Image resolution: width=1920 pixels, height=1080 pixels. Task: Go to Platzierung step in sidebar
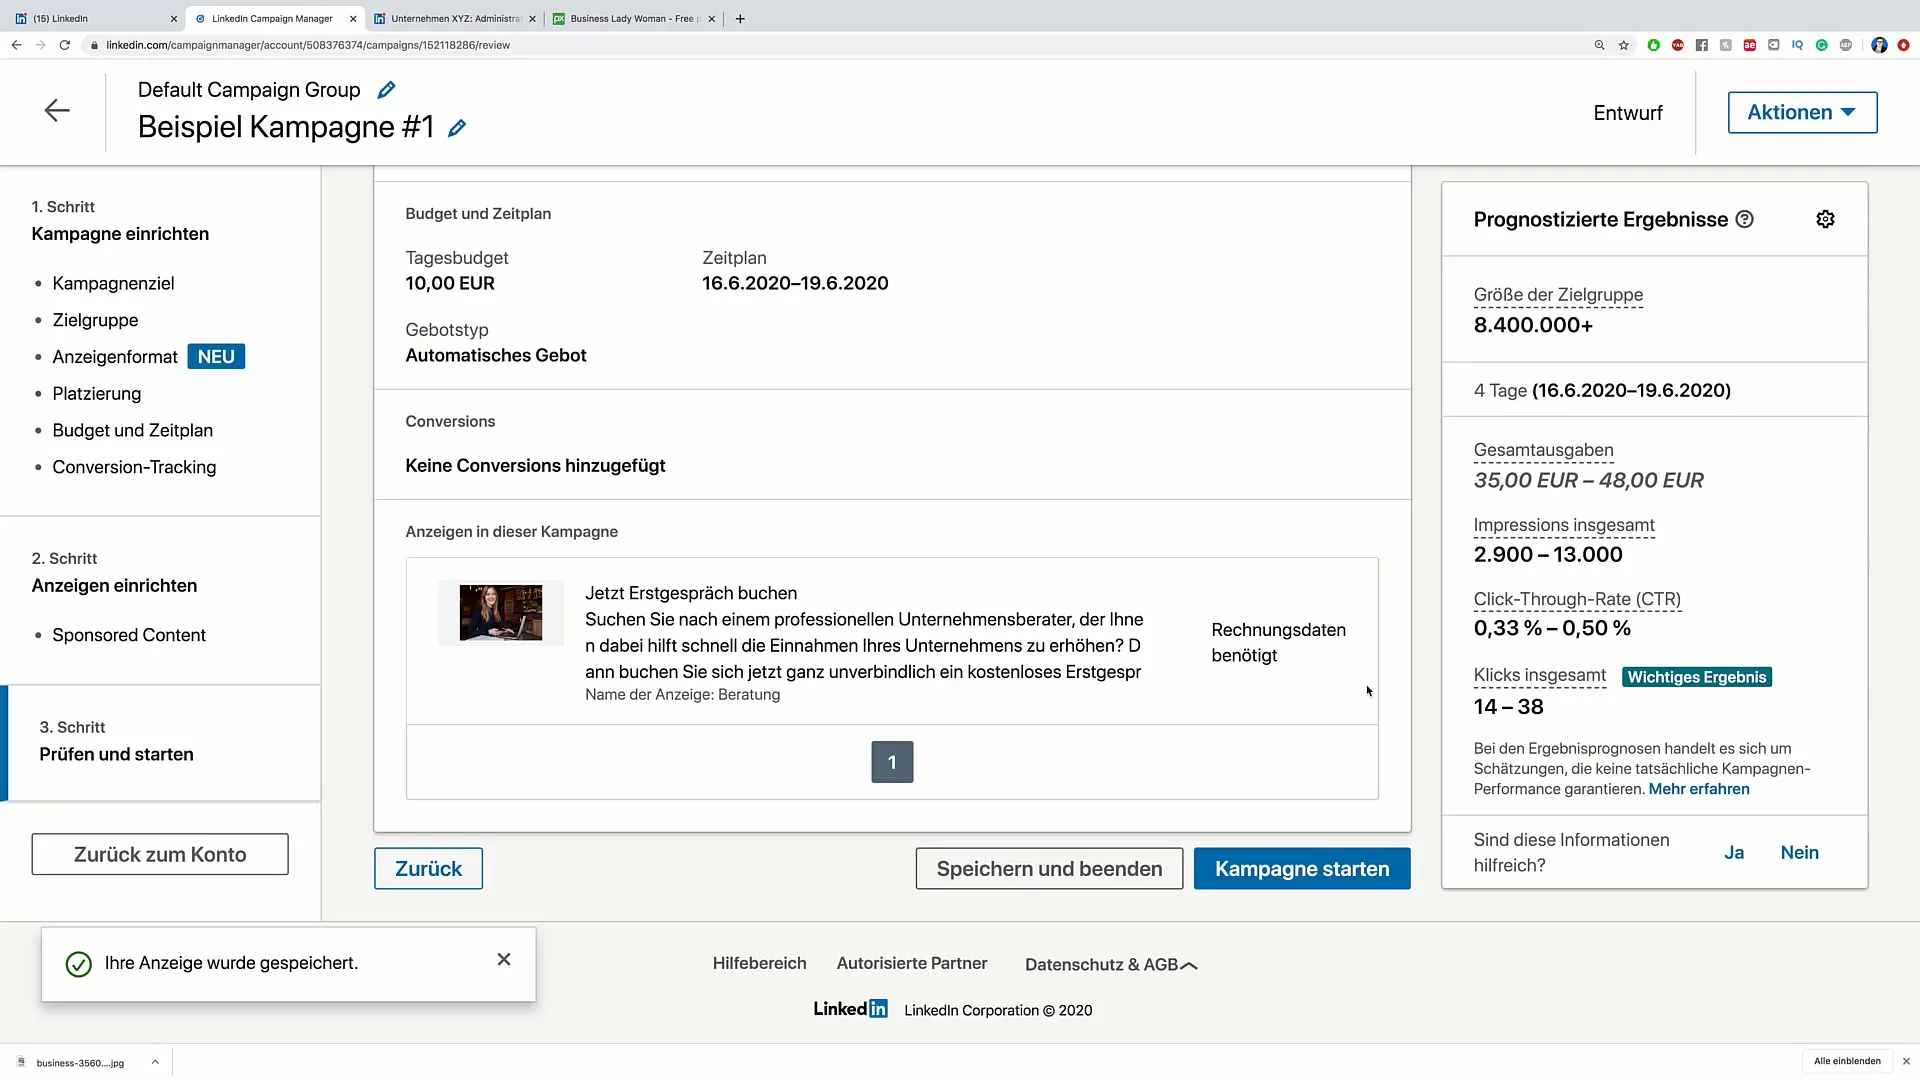pos(97,394)
